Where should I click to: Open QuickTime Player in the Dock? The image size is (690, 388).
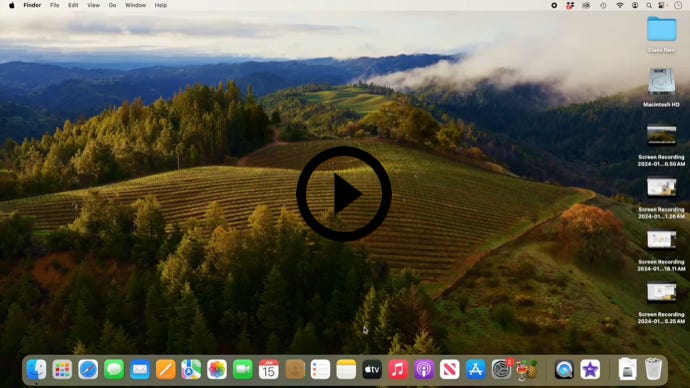[564, 369]
